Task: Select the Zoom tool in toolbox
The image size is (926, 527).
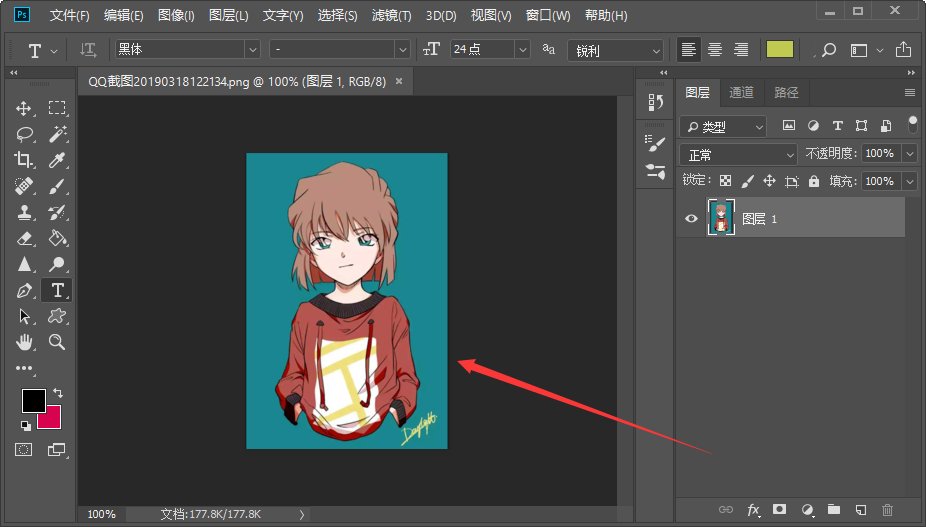Action: 57,342
